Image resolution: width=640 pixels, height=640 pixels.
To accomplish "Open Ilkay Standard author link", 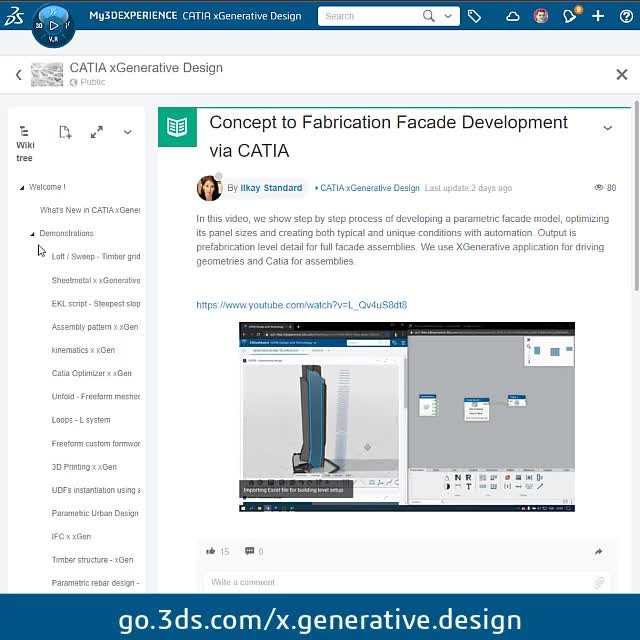I will [271, 188].
